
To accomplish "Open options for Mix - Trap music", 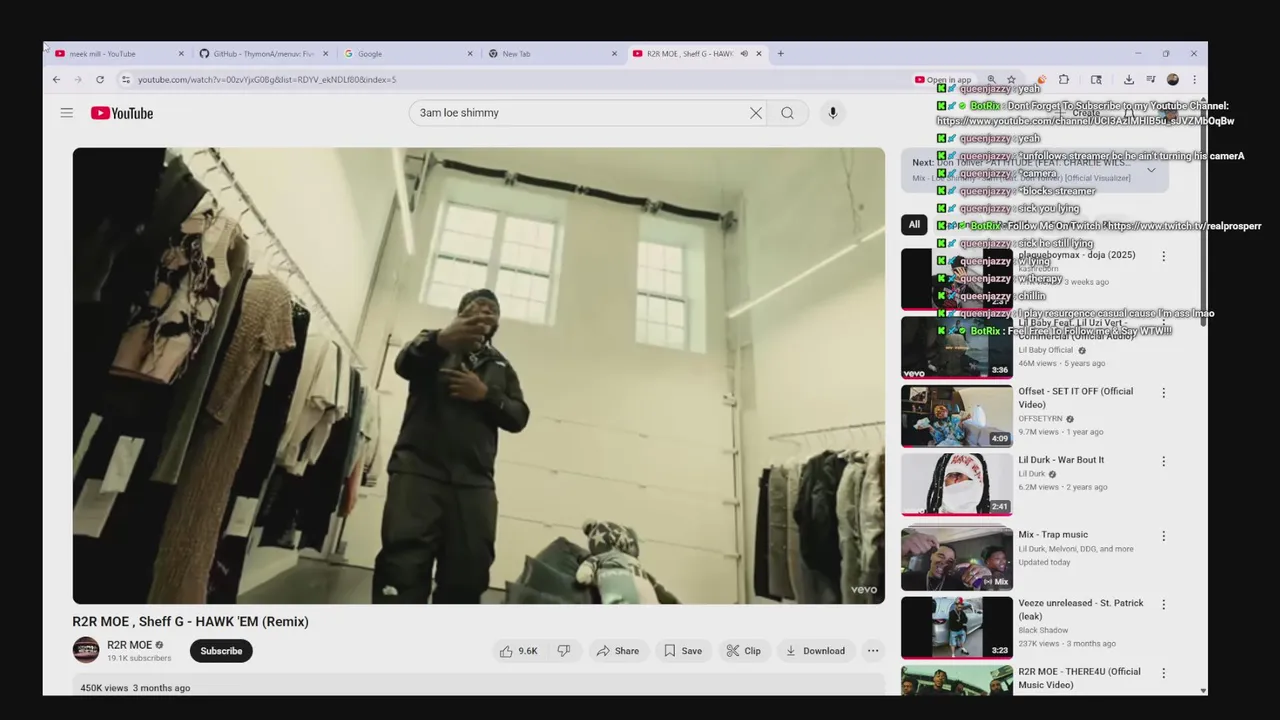I will click(1163, 536).
